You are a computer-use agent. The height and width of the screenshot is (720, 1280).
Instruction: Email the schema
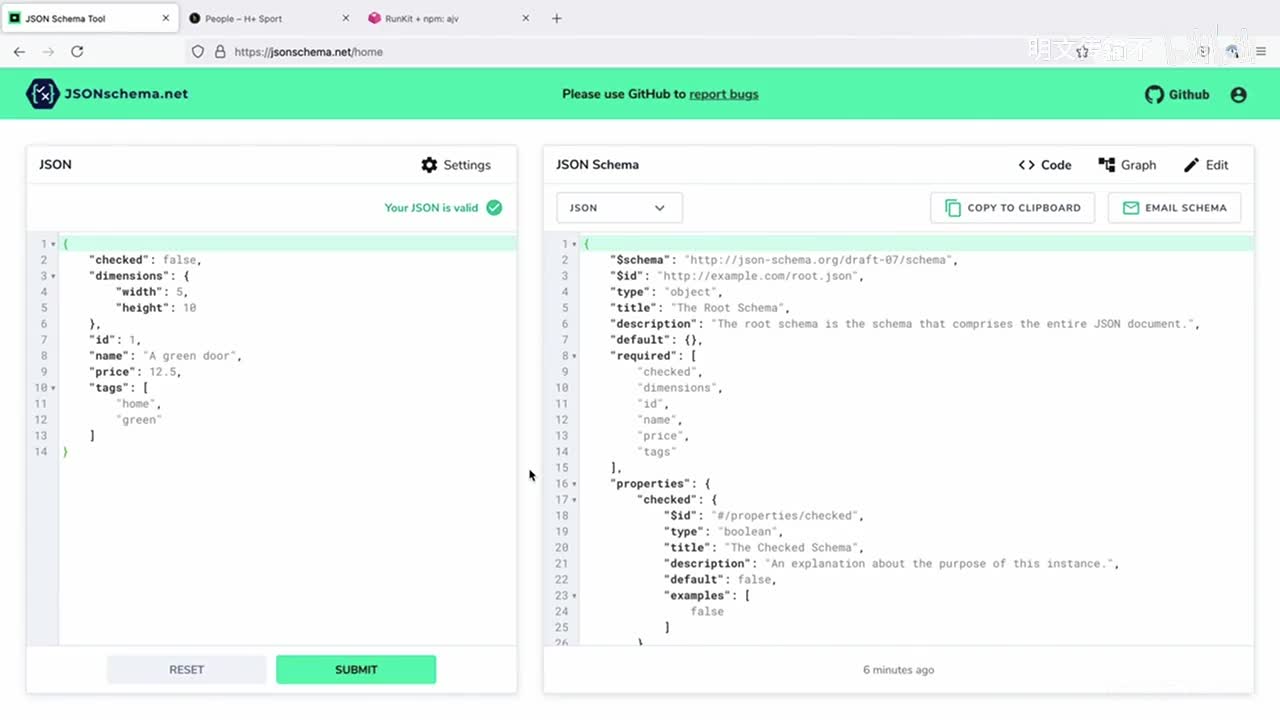pyautogui.click(x=1174, y=208)
